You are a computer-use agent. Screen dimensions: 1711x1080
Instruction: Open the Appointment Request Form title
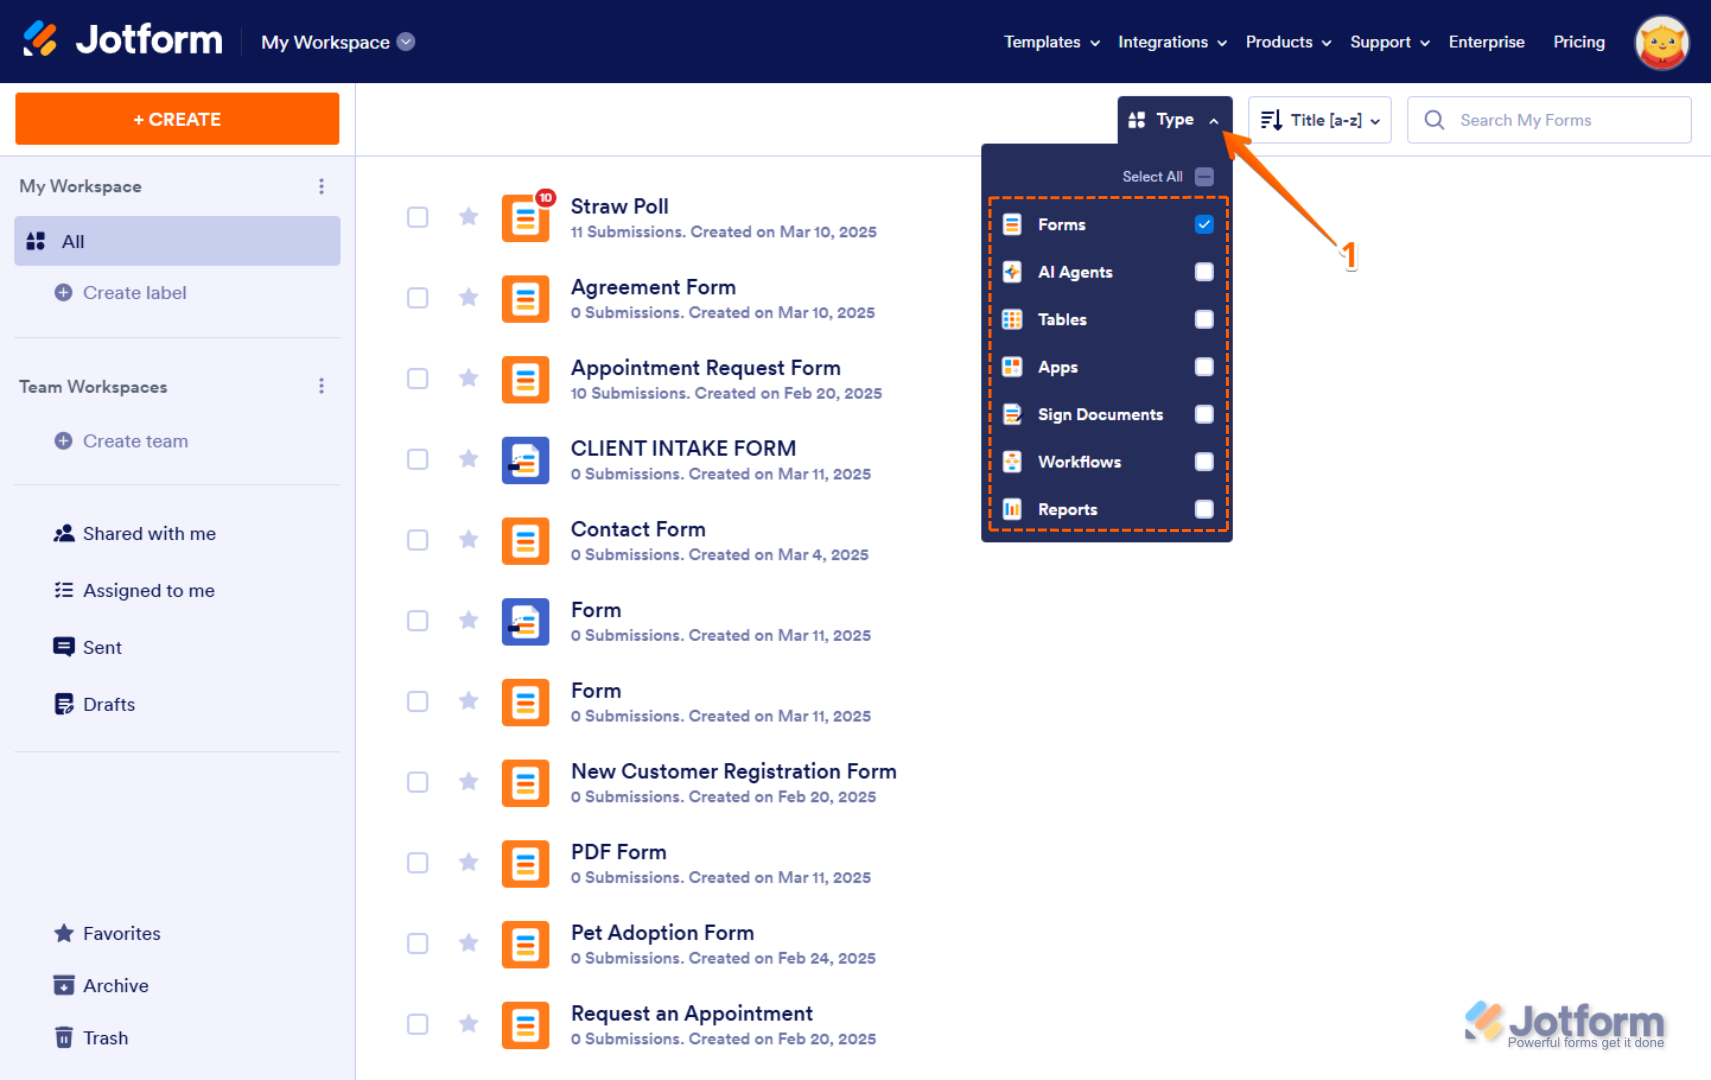[706, 368]
